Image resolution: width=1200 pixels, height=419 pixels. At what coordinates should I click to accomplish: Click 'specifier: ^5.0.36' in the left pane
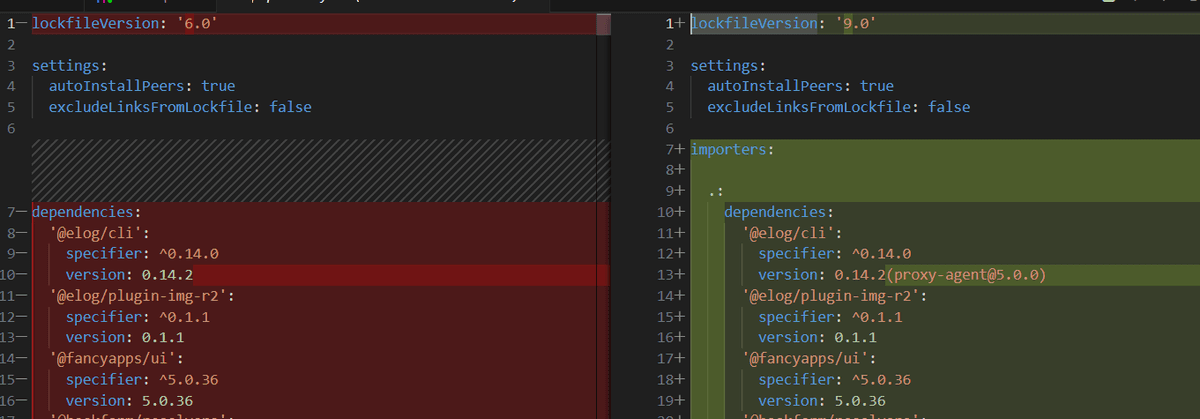pos(142,380)
